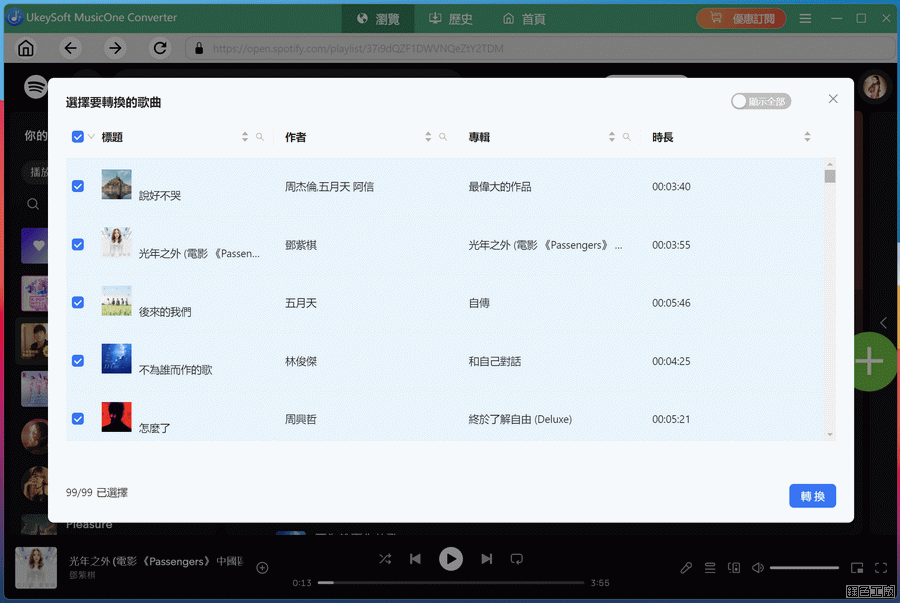Click the search icon in title column
Image resolution: width=900 pixels, height=603 pixels.
[x=260, y=137]
